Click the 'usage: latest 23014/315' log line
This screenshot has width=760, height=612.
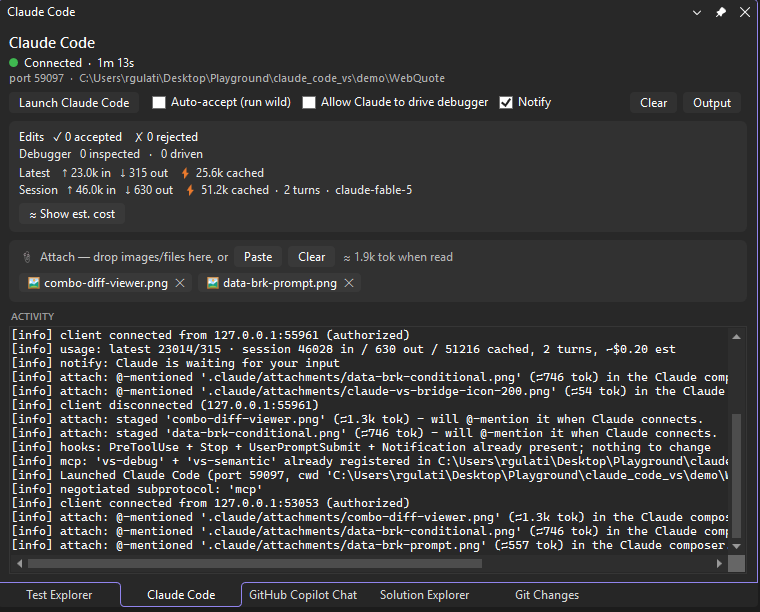point(343,349)
